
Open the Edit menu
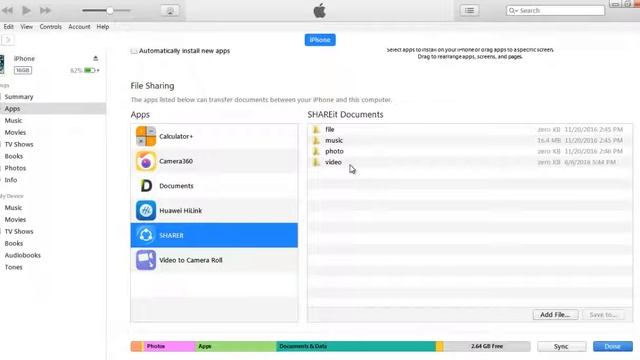tap(9, 27)
